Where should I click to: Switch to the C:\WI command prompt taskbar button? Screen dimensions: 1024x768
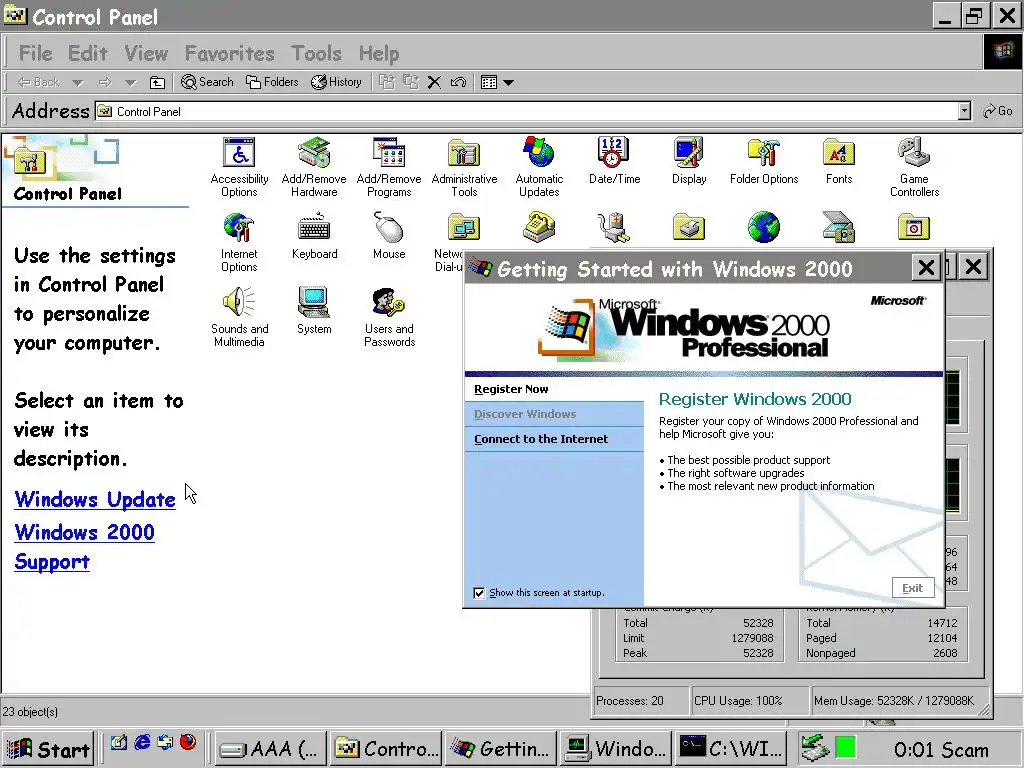click(x=731, y=749)
